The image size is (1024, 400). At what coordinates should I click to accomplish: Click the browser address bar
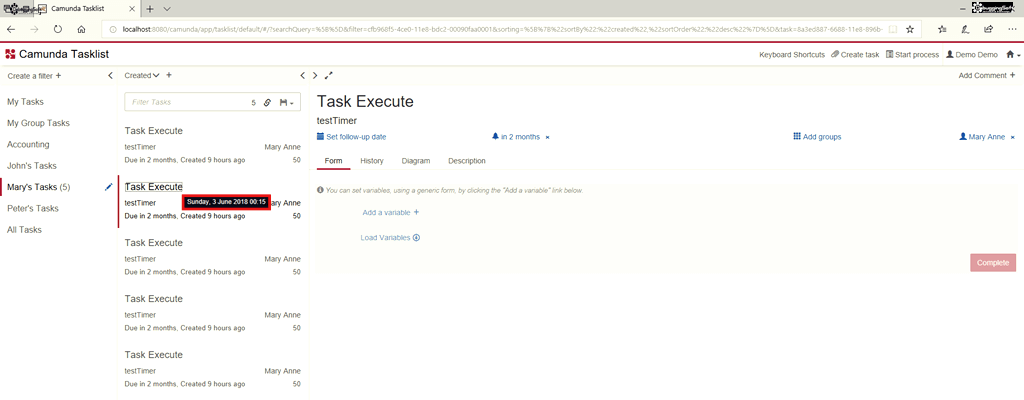(x=502, y=29)
